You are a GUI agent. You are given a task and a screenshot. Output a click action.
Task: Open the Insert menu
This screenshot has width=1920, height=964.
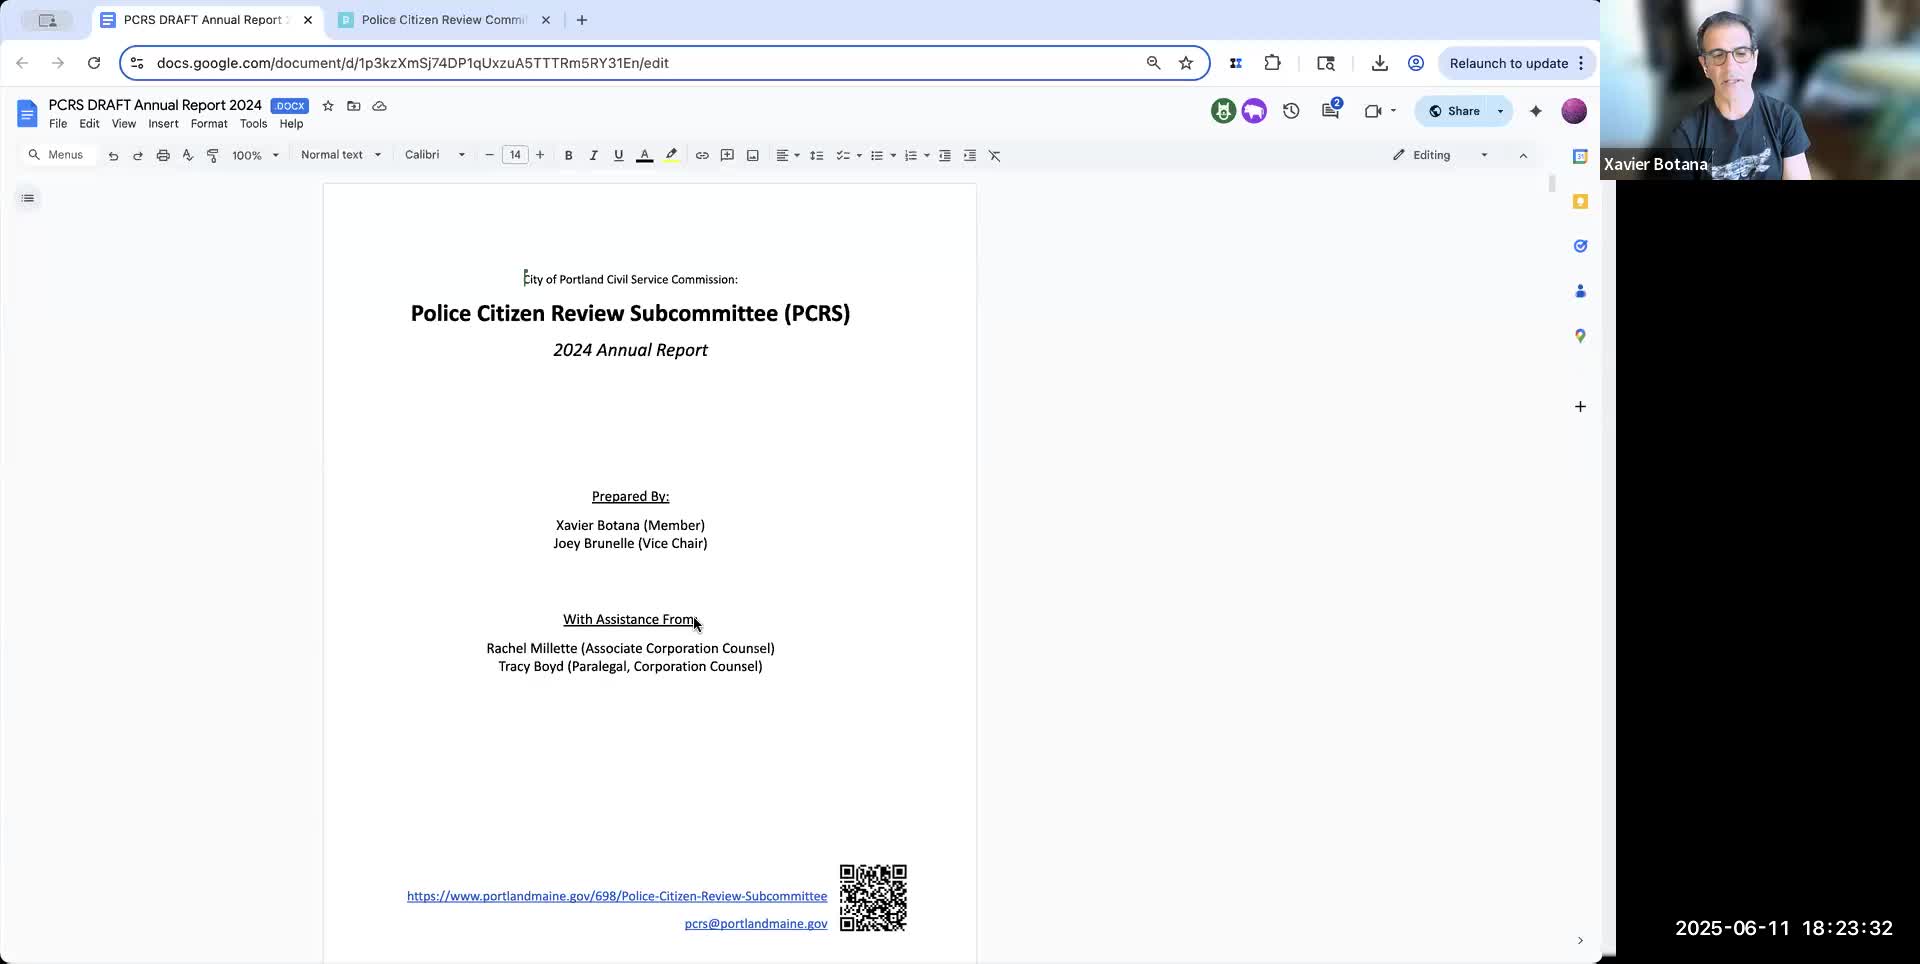coord(163,124)
